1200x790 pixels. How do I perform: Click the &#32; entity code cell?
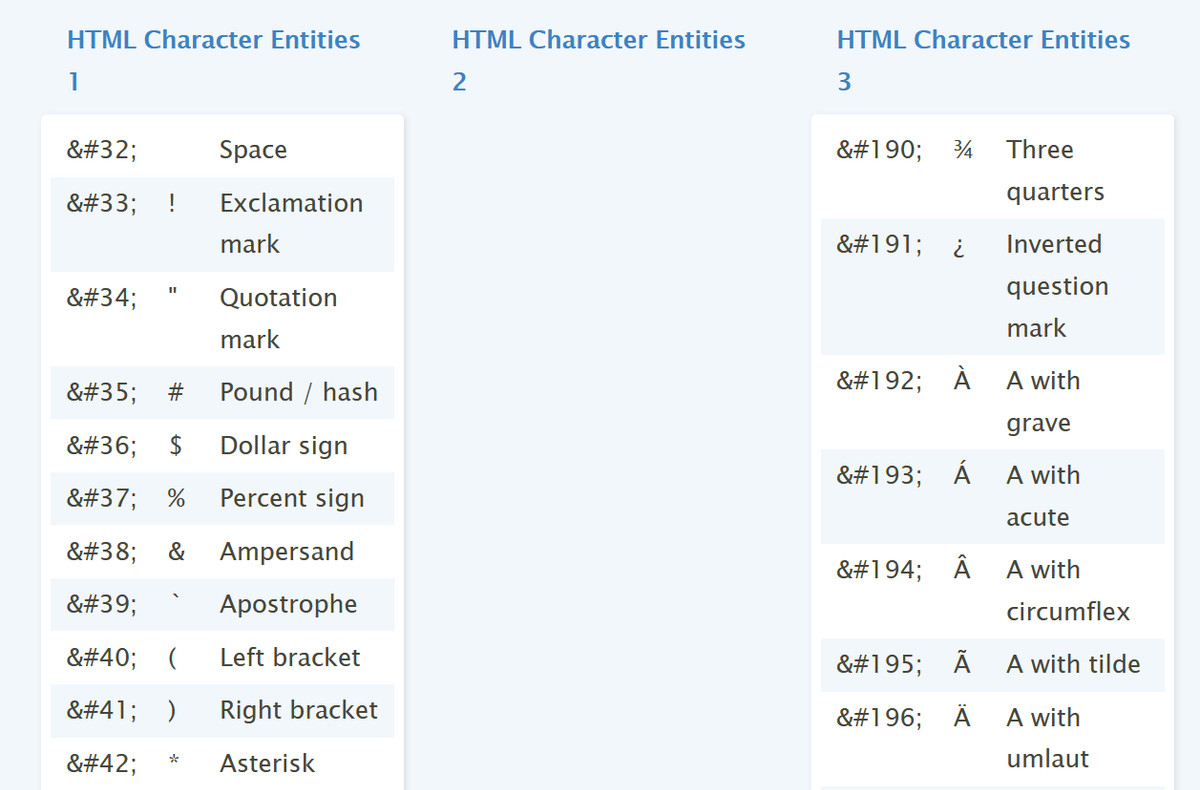102,150
